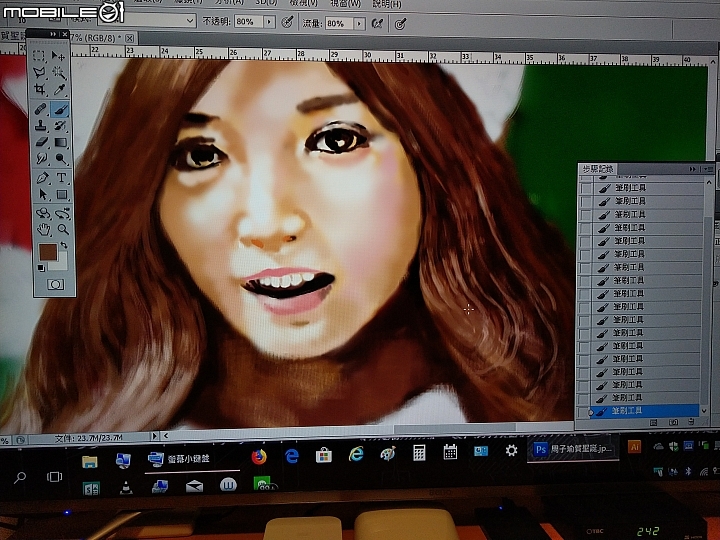Open the 視窗(W) menu
Viewport: 720px width, 540px height.
tap(345, 4)
